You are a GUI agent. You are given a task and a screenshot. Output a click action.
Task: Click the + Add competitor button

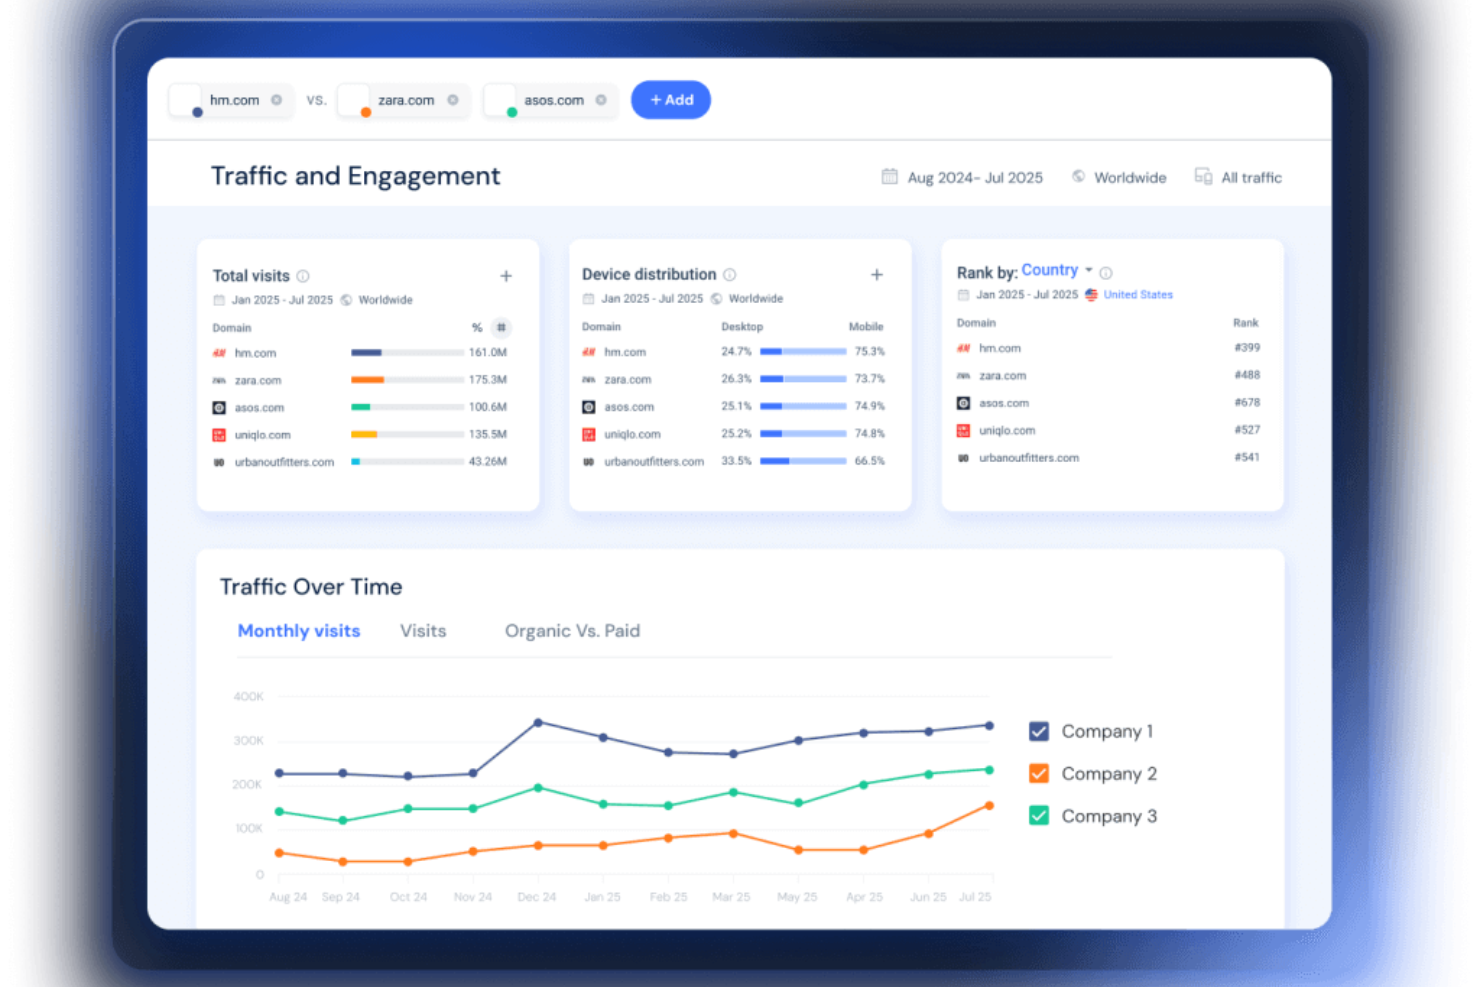tap(671, 99)
